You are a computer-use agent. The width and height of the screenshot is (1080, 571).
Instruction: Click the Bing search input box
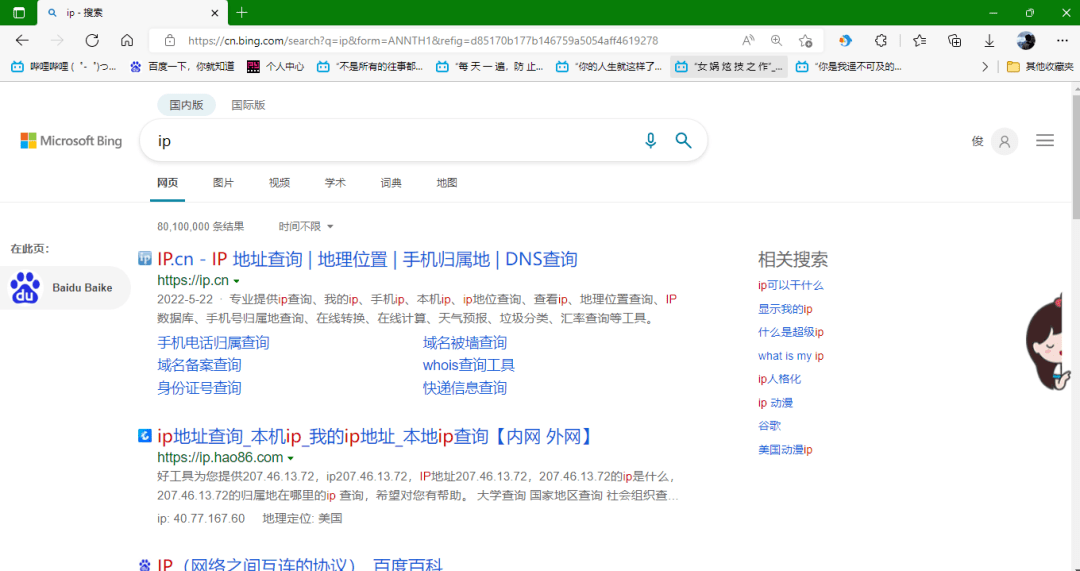(393, 141)
